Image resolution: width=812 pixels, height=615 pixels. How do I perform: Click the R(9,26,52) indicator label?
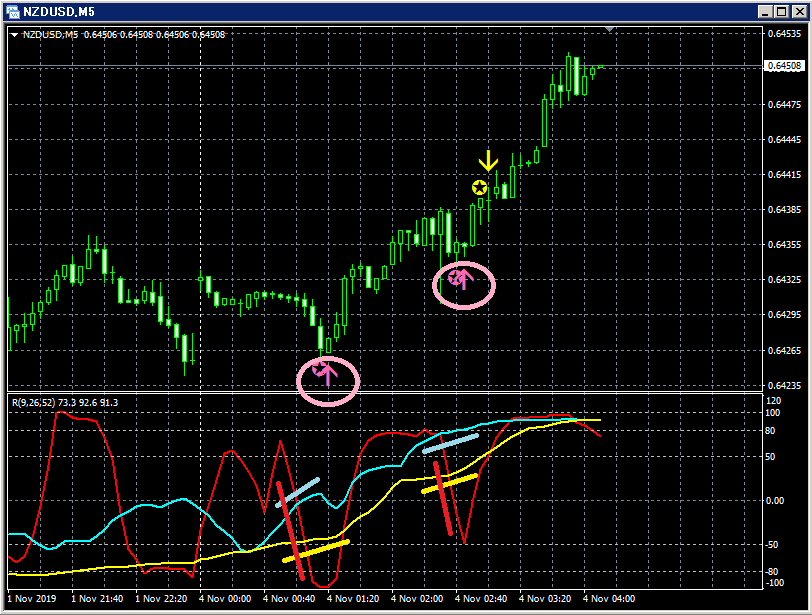[x=65, y=402]
